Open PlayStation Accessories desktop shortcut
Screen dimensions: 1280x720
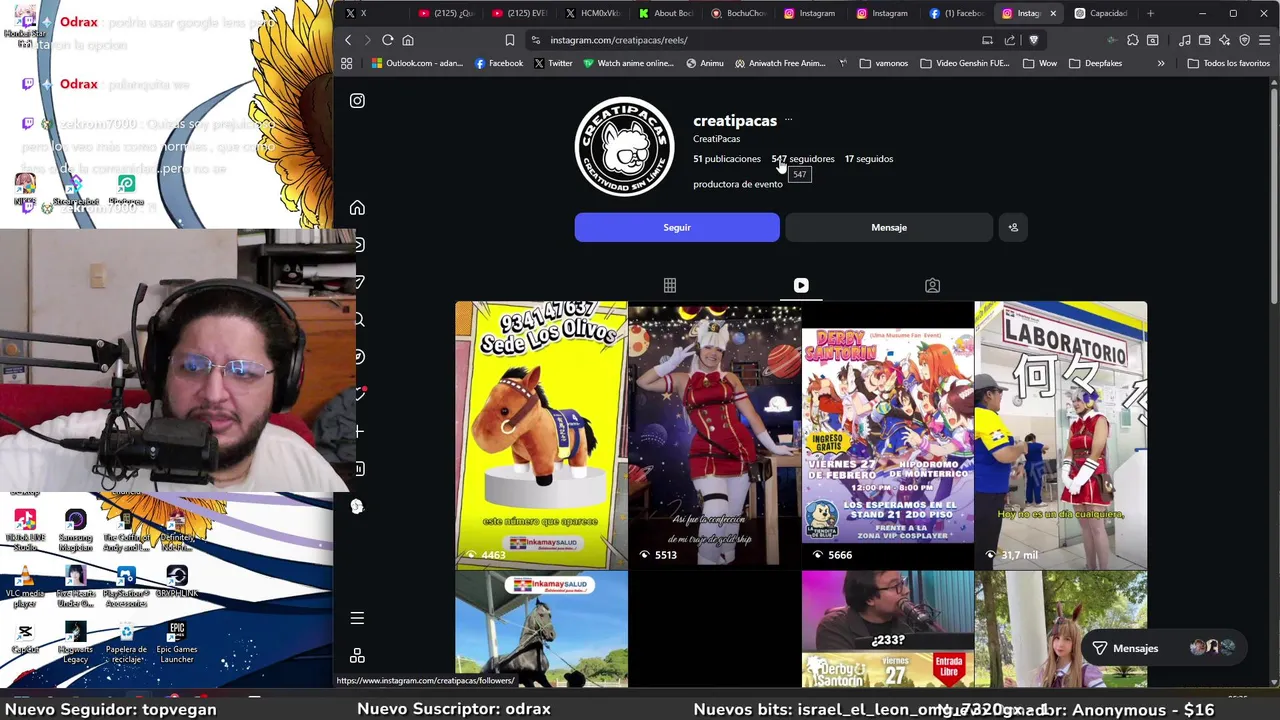(x=126, y=586)
